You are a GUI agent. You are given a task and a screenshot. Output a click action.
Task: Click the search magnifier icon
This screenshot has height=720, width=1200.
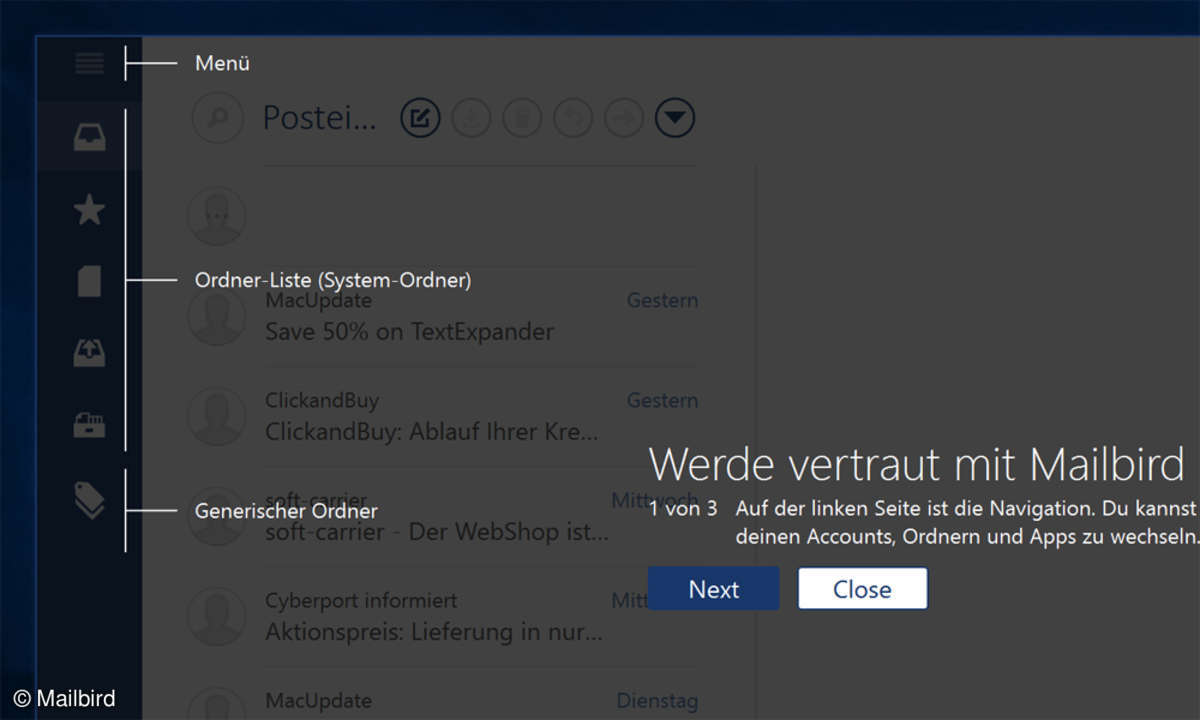point(217,119)
